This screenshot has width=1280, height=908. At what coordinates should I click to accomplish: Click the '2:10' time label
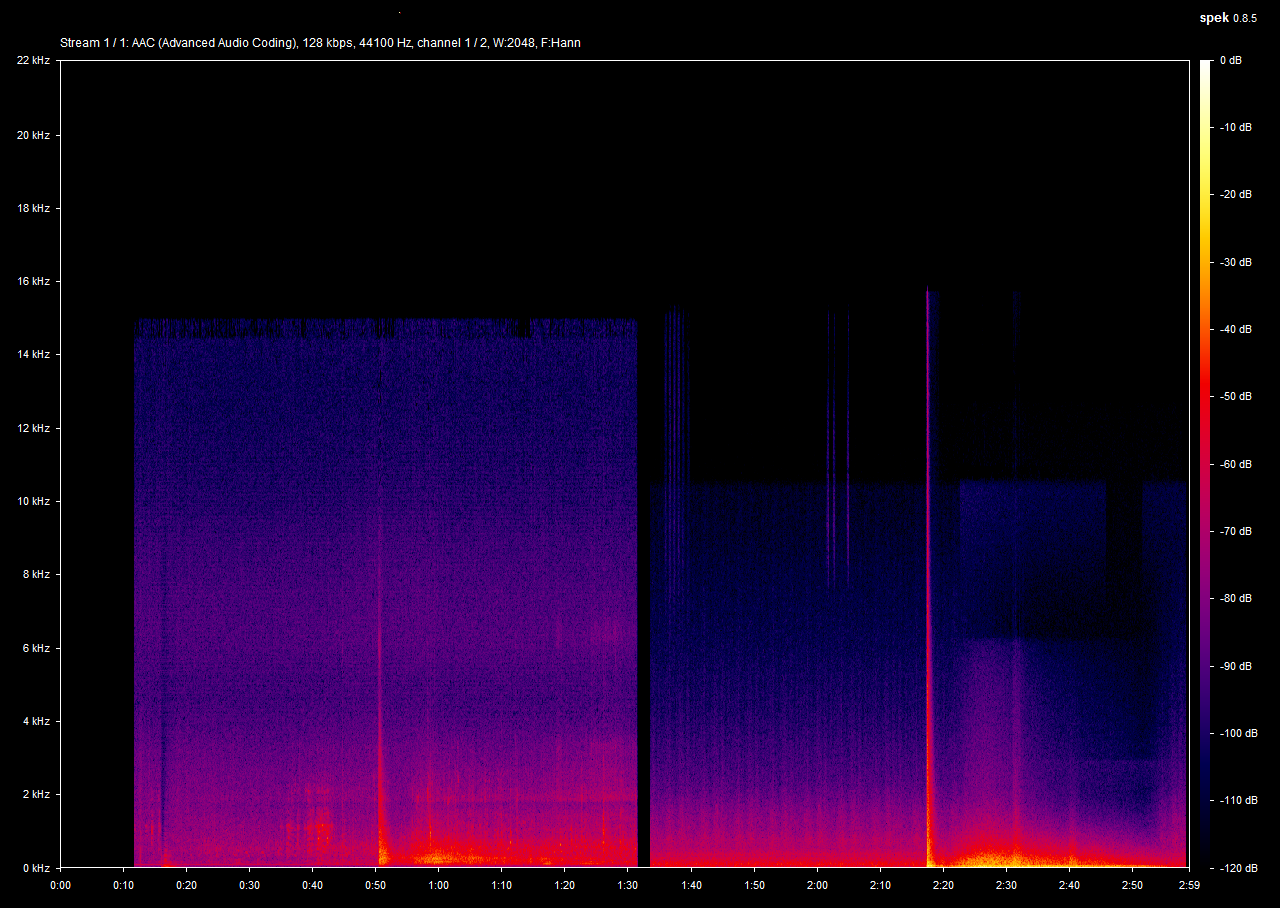pyautogui.click(x=879, y=885)
